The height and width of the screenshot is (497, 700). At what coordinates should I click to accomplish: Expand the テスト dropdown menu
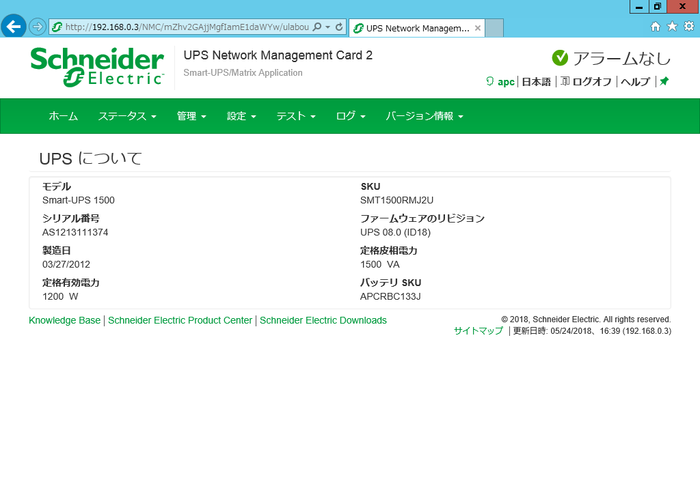coord(296,116)
